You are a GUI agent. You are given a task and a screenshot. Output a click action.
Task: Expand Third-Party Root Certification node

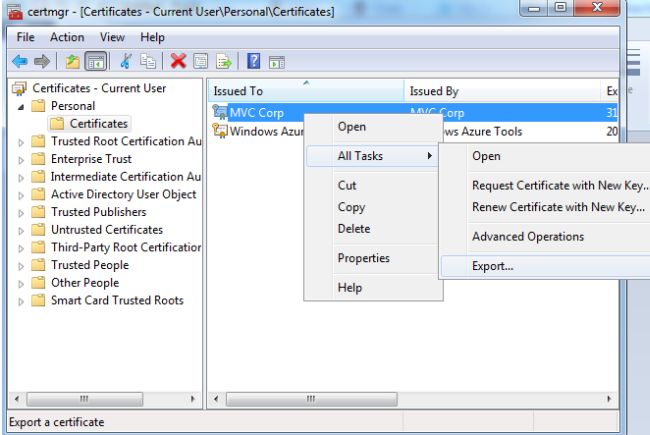(x=21, y=248)
